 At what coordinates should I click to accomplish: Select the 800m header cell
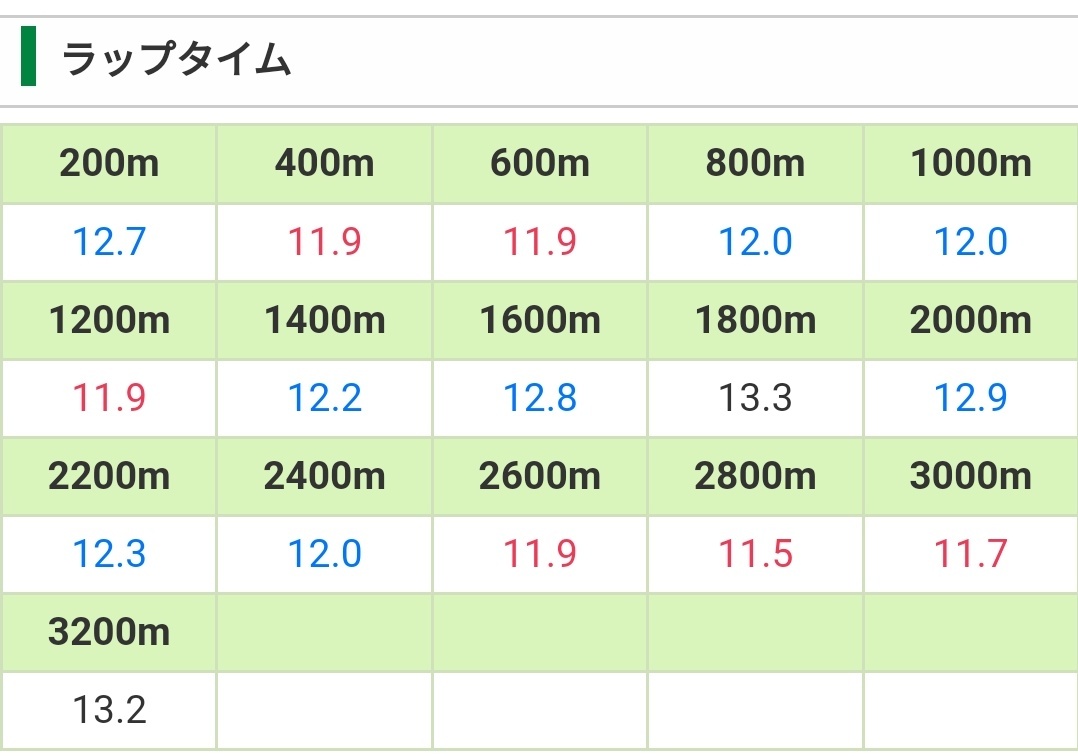755,164
